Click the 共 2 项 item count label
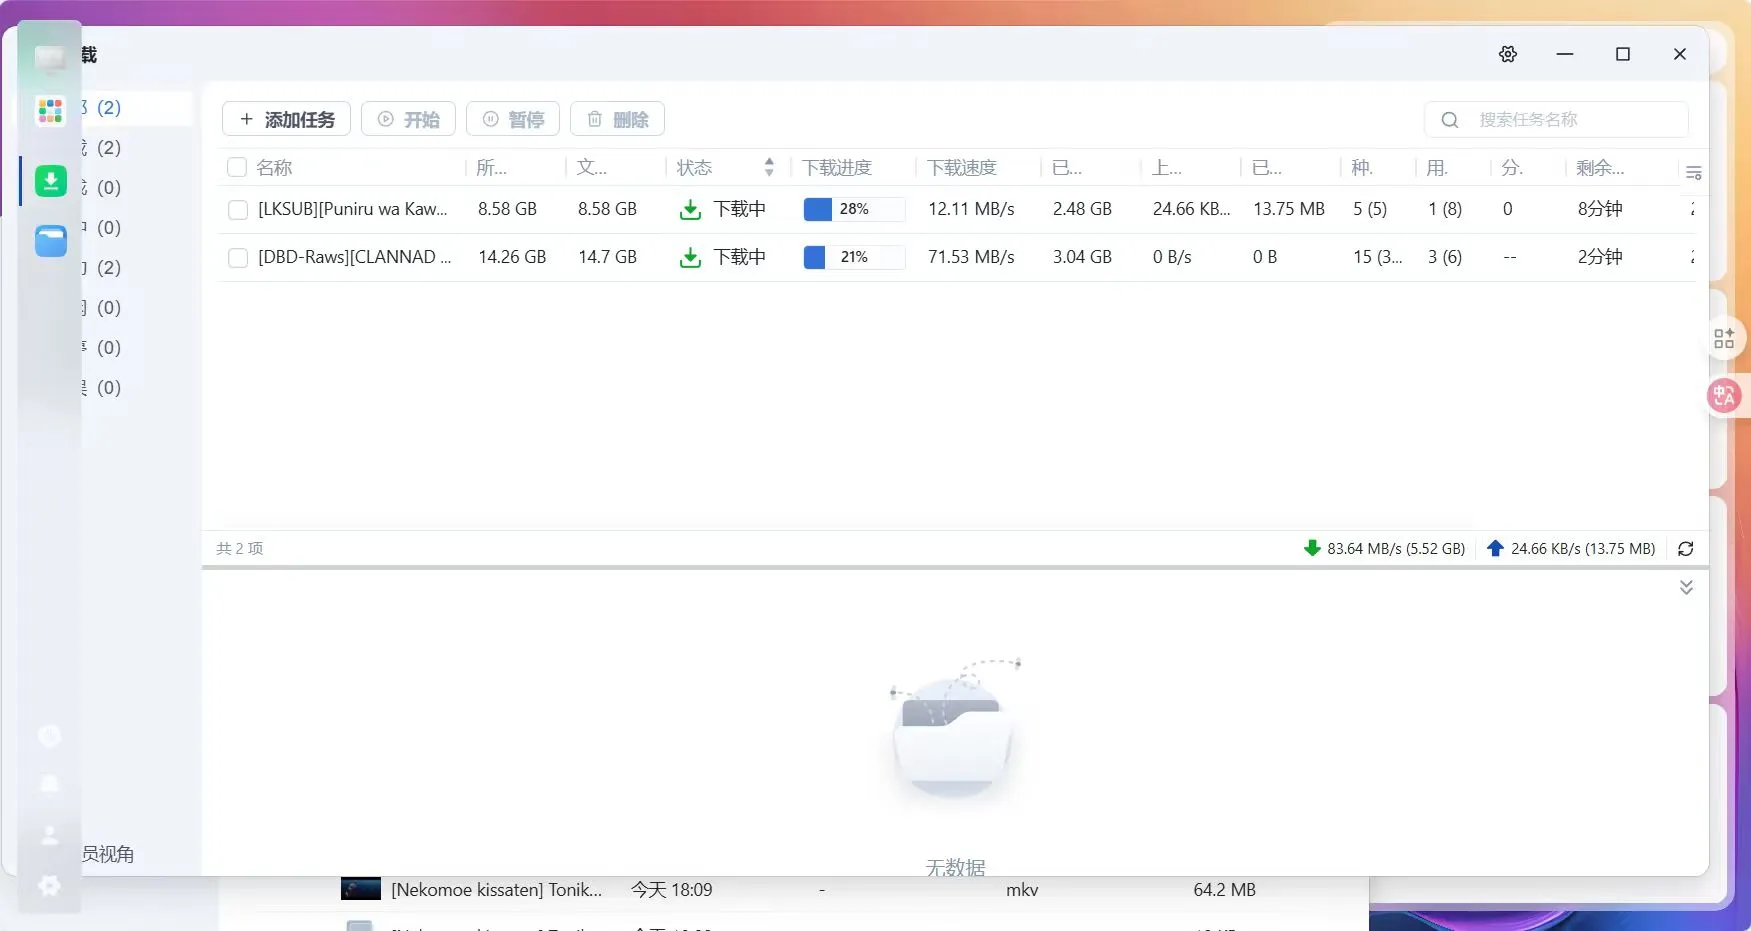The width and height of the screenshot is (1751, 931). [240, 548]
